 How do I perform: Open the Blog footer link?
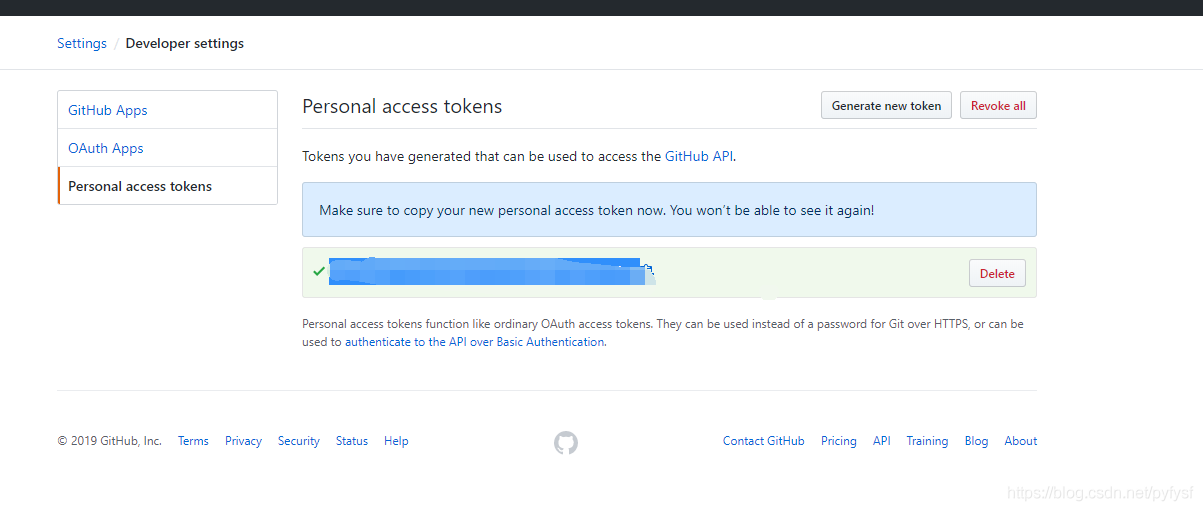976,441
